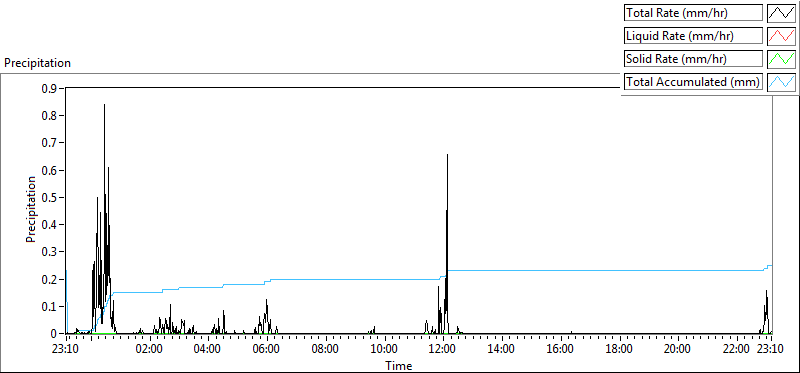Click the starting 23:10 time axis label
Image resolution: width=800 pixels, height=373 pixels.
point(66,350)
